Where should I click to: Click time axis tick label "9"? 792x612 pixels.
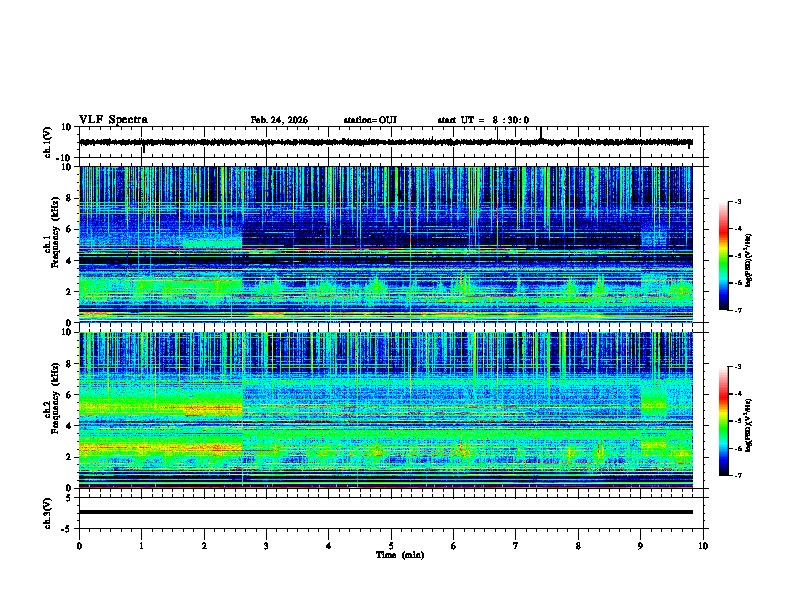640,546
